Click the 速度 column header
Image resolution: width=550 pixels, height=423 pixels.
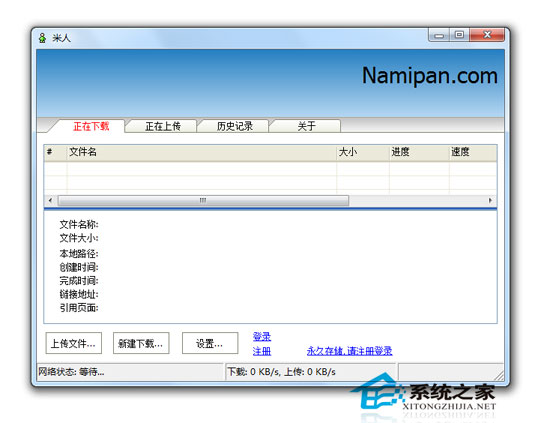[x=473, y=153]
